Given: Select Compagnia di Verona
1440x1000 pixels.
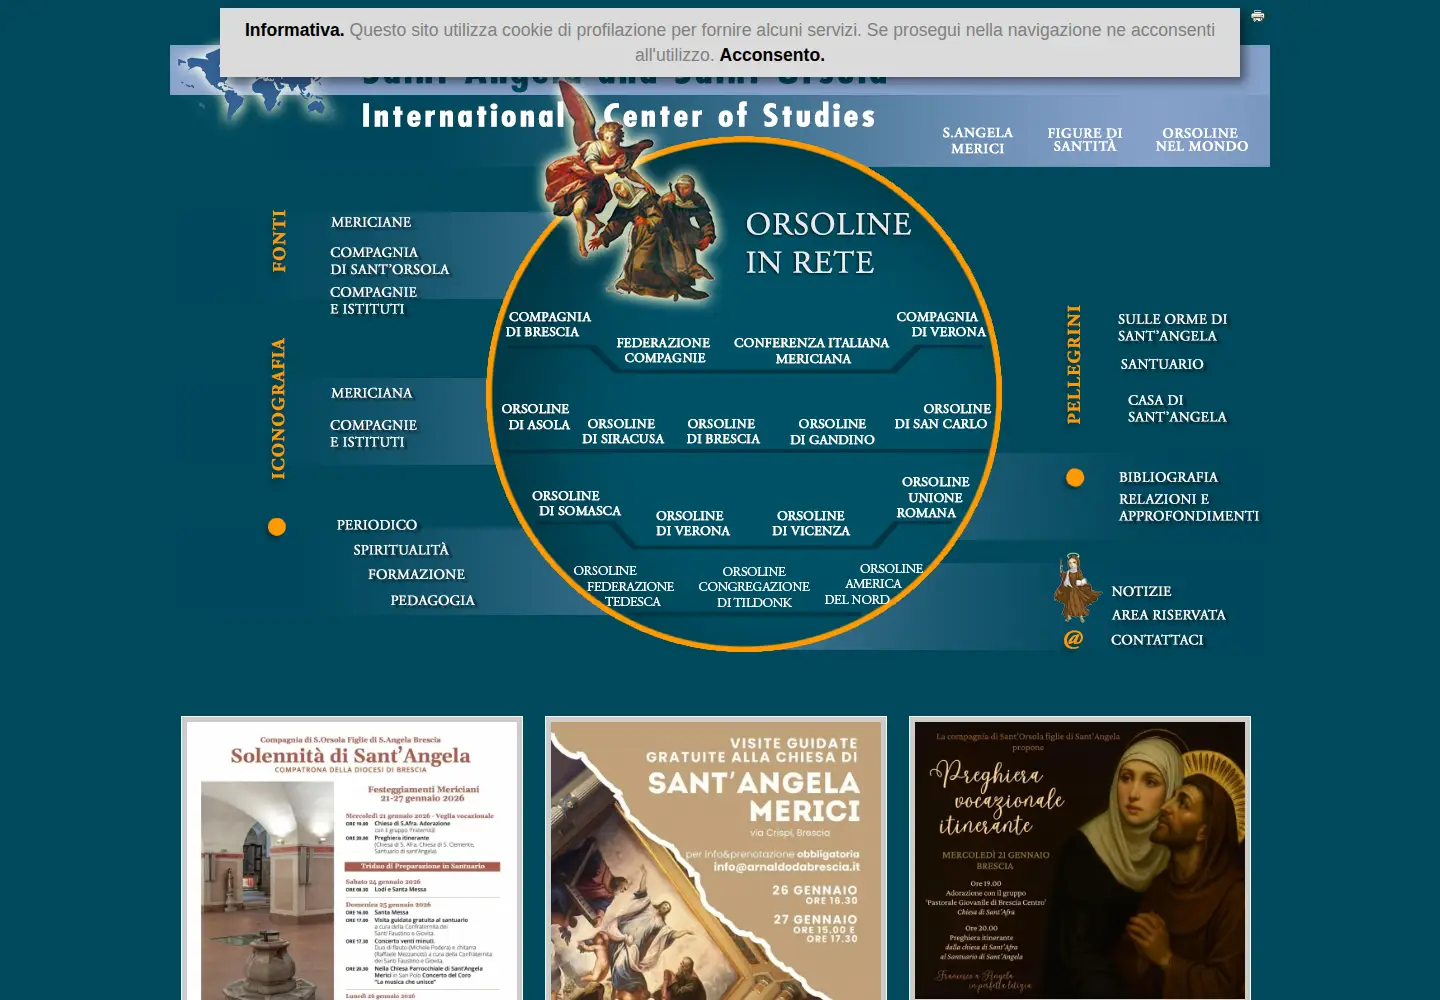Looking at the screenshot, I should click(x=941, y=324).
